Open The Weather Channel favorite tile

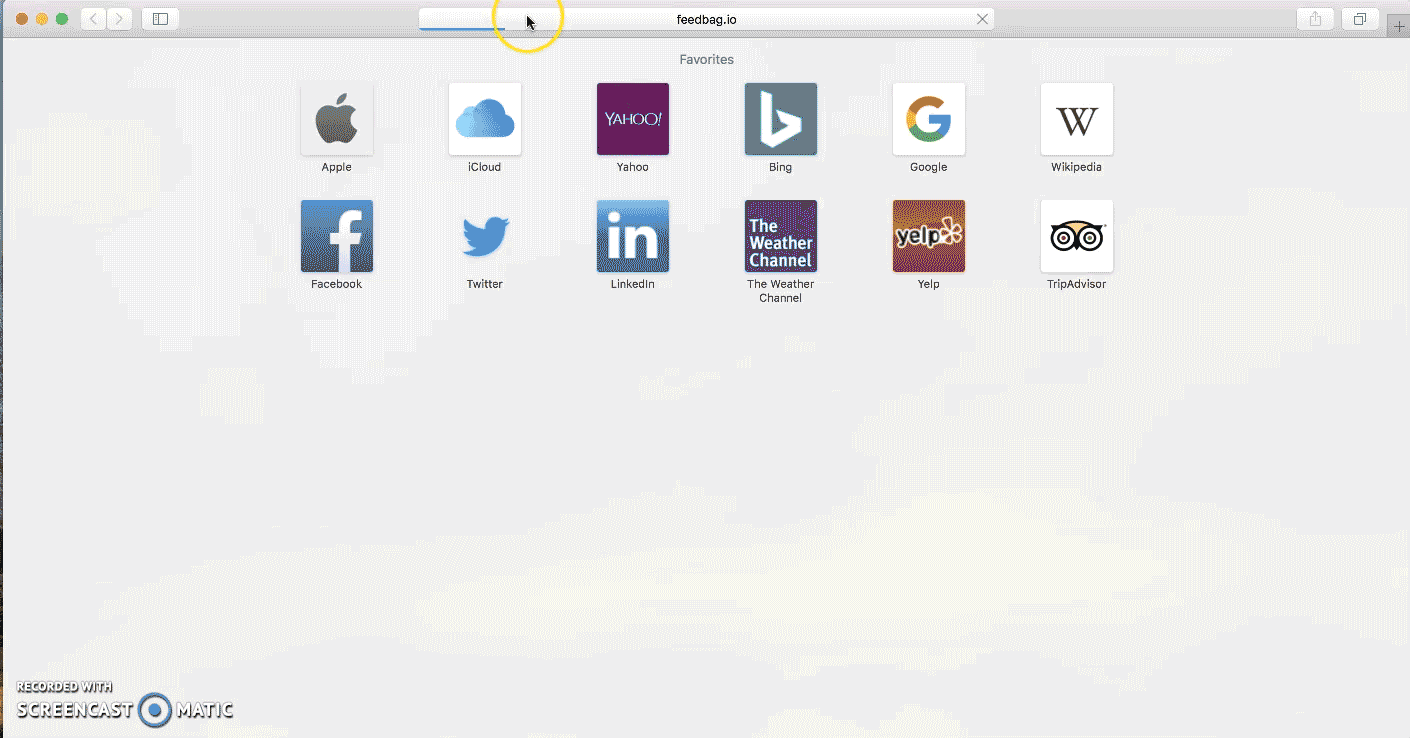tap(781, 236)
